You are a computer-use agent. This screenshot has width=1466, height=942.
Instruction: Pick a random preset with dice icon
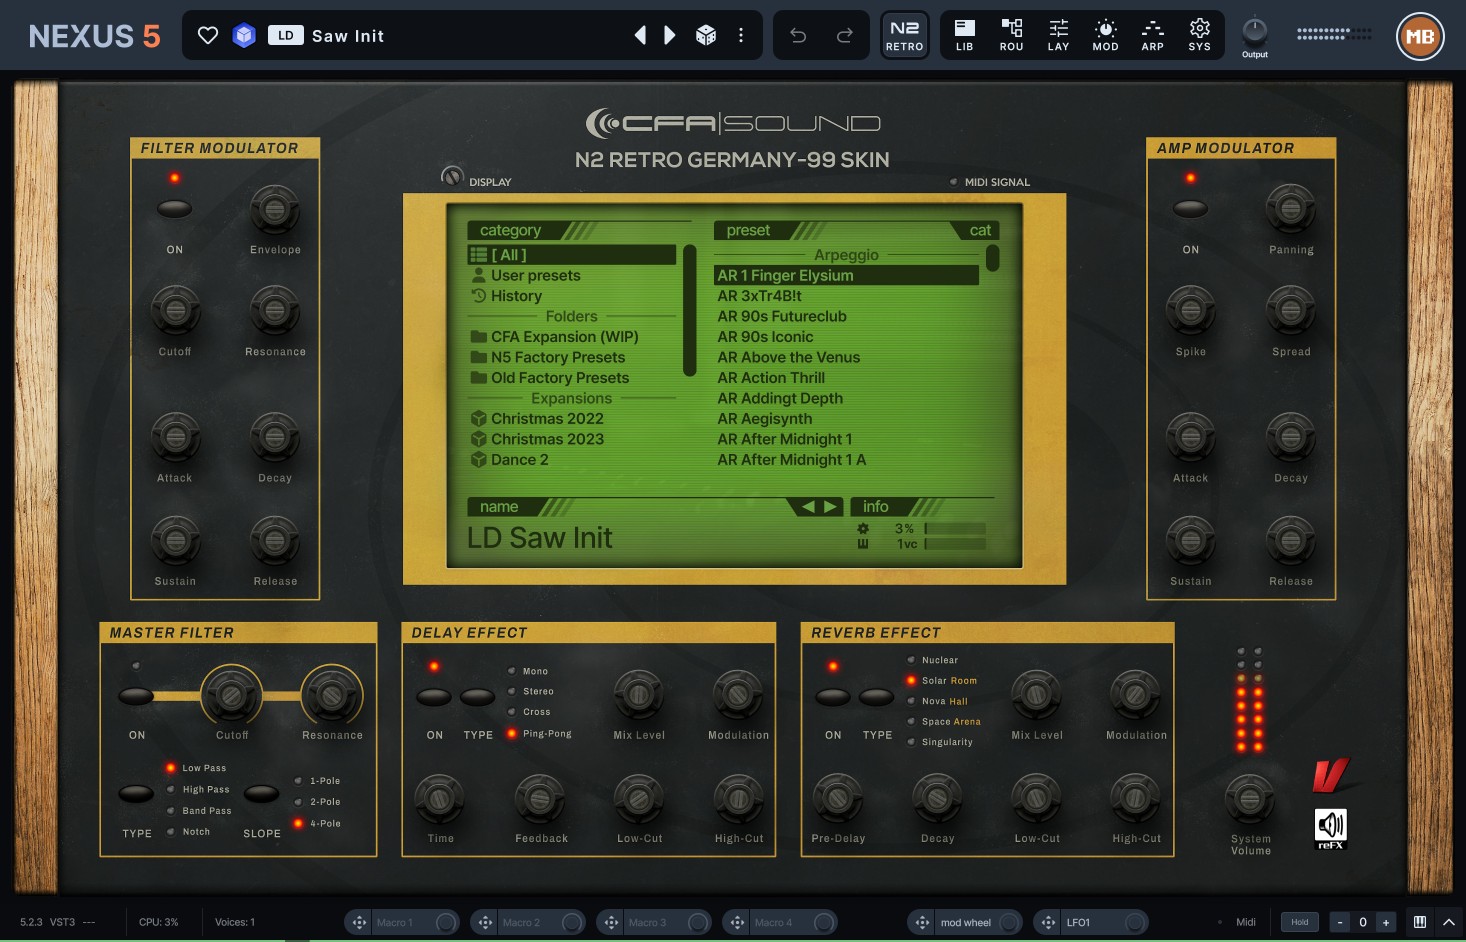pos(706,36)
